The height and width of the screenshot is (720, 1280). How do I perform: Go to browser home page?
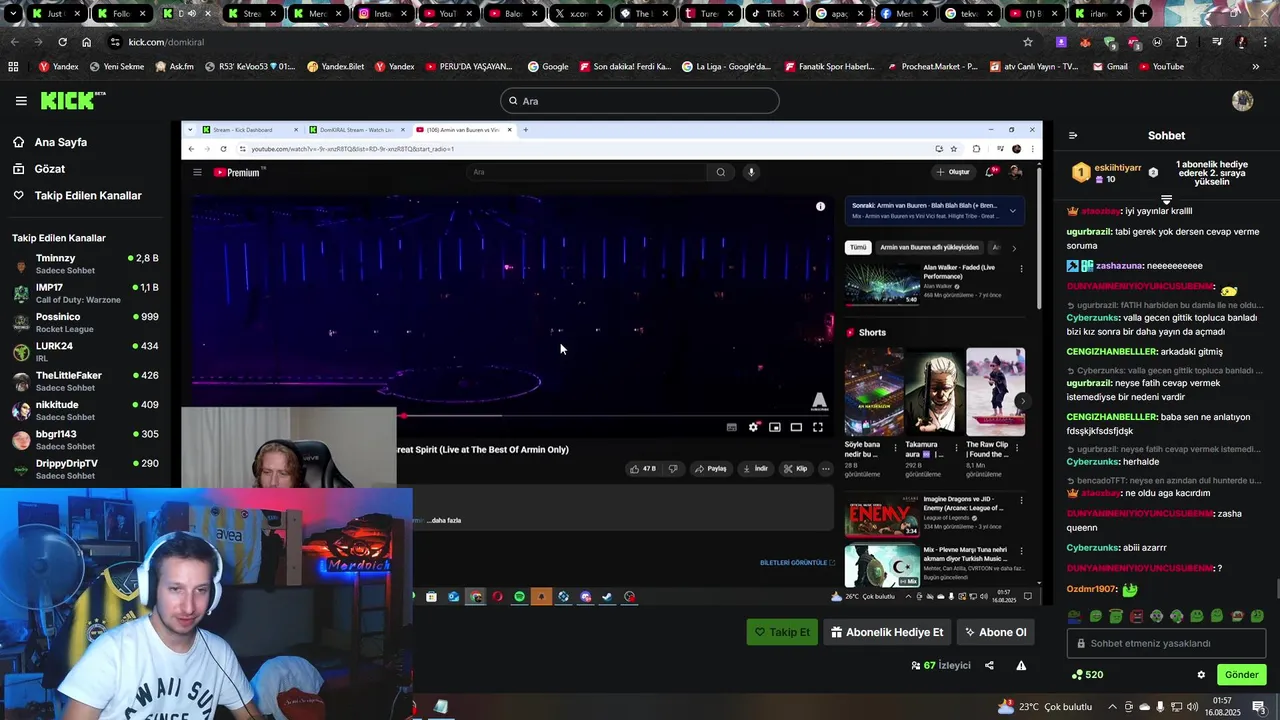tap(86, 42)
